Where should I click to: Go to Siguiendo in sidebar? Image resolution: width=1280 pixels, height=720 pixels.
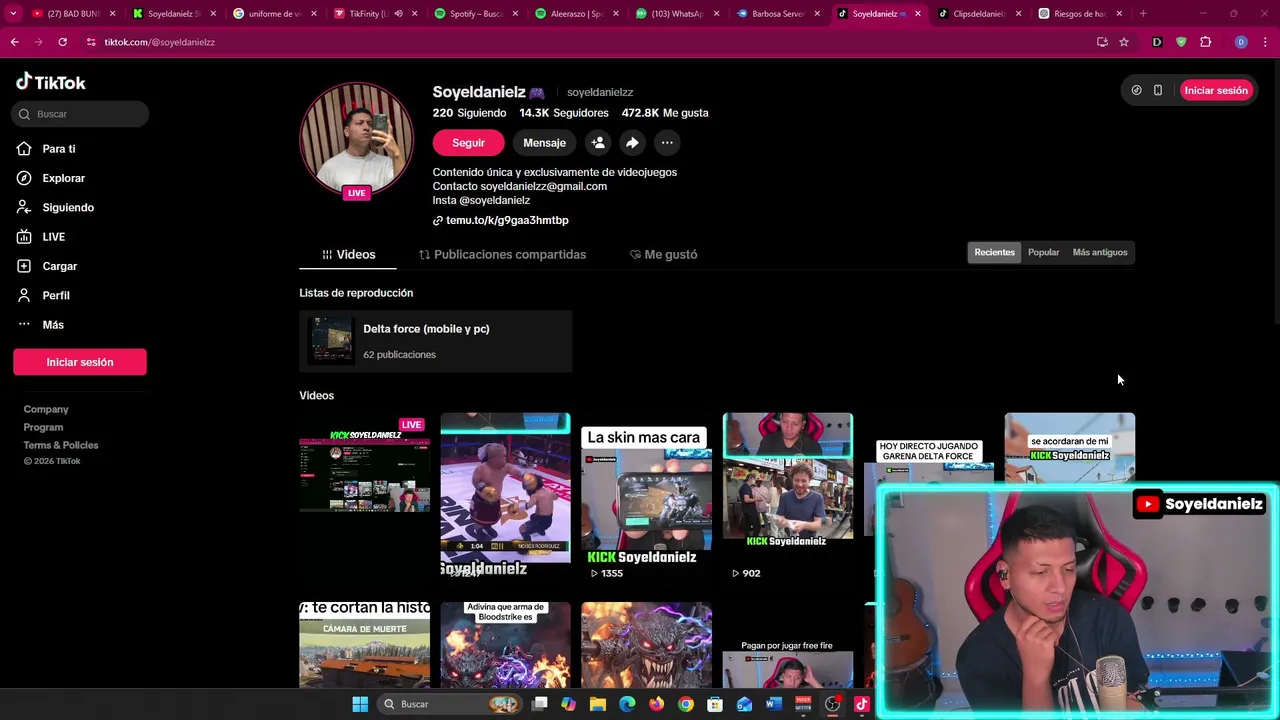click(68, 207)
